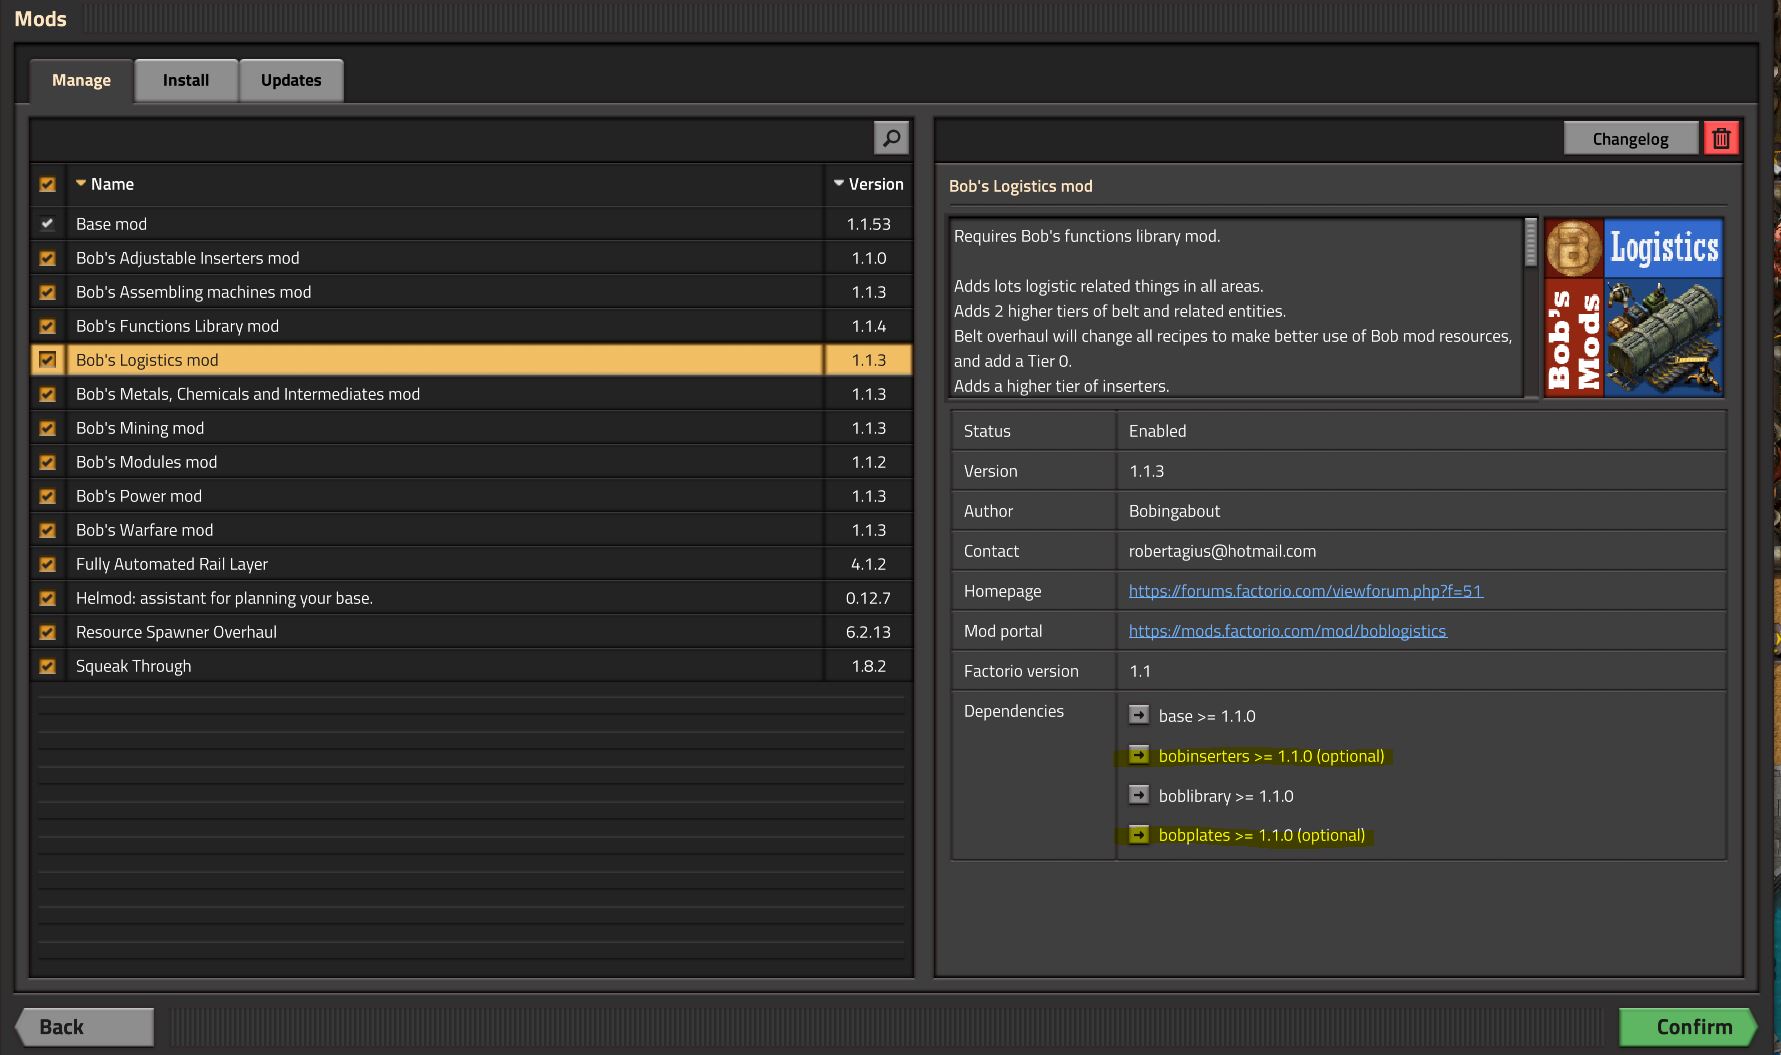The width and height of the screenshot is (1781, 1055).
Task: Uncheck Fully Automated Rail Layer
Action: [x=47, y=564]
